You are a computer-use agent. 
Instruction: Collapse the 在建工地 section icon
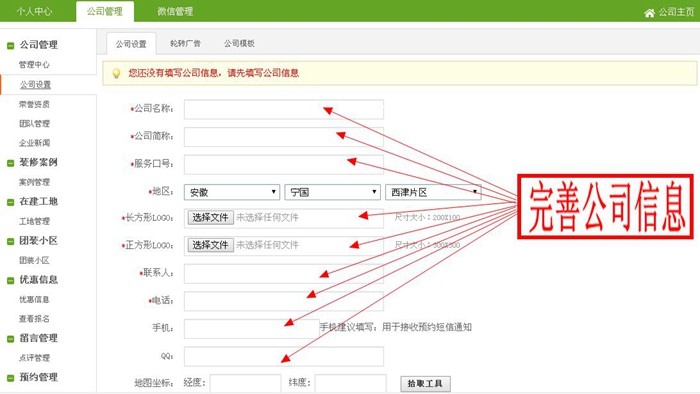tap(10, 202)
